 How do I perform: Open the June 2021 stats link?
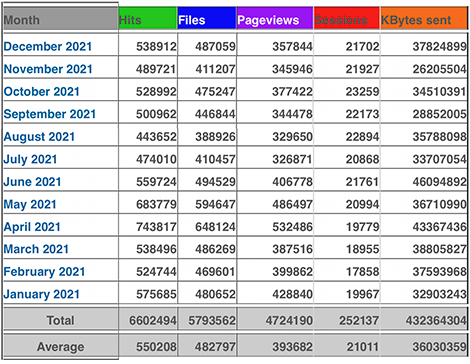[x=32, y=182]
